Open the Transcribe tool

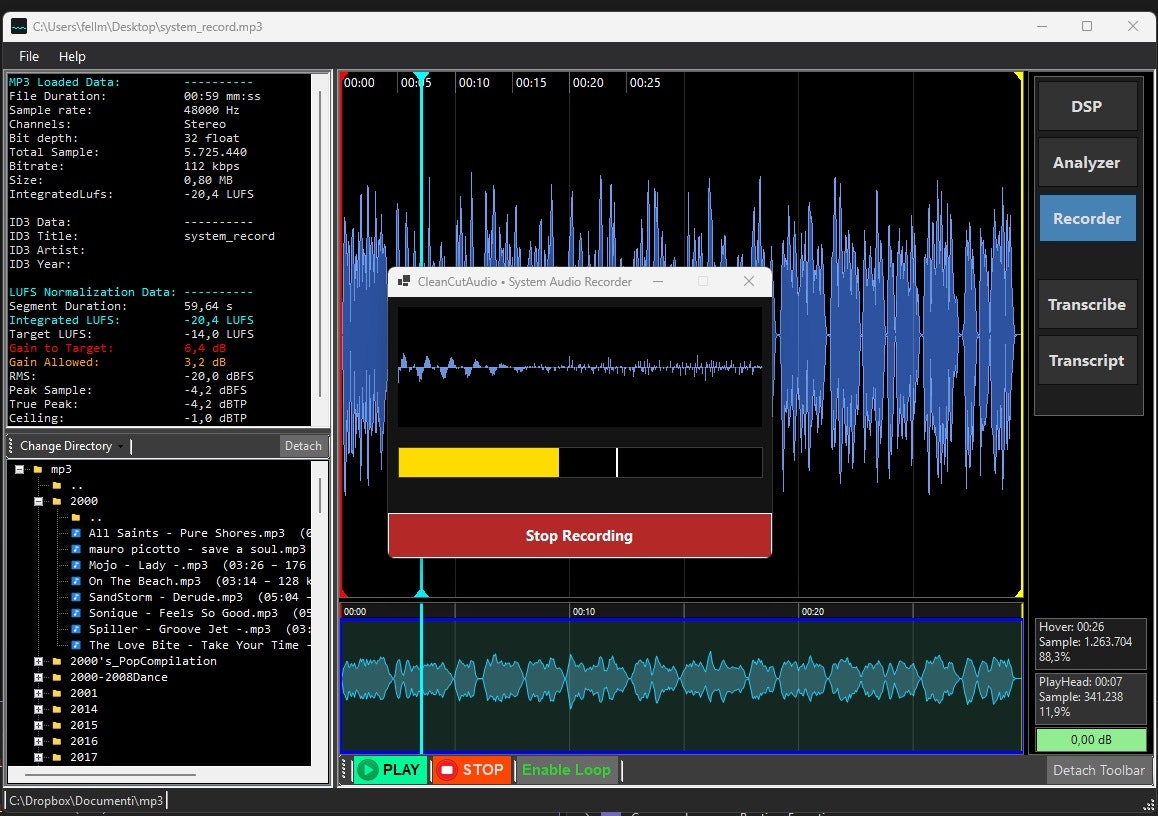click(1087, 304)
